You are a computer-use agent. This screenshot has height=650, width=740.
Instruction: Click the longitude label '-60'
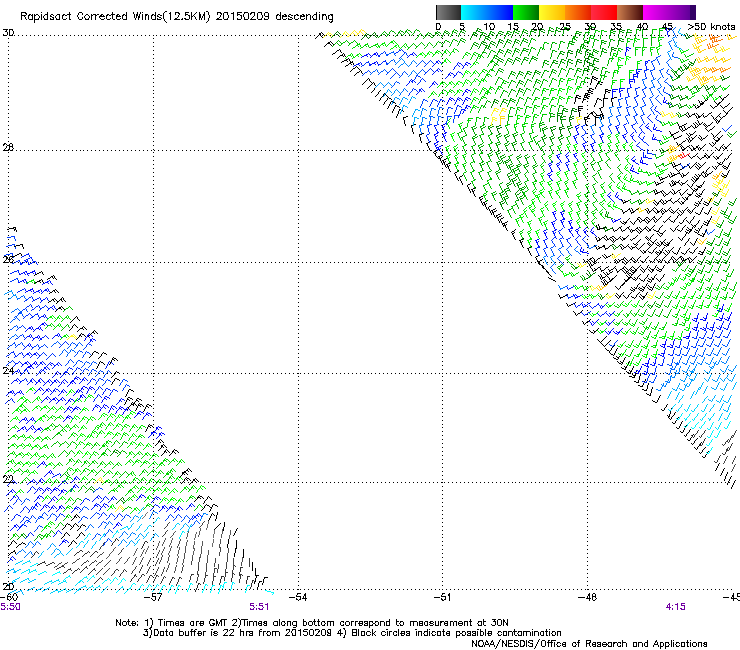9,597
